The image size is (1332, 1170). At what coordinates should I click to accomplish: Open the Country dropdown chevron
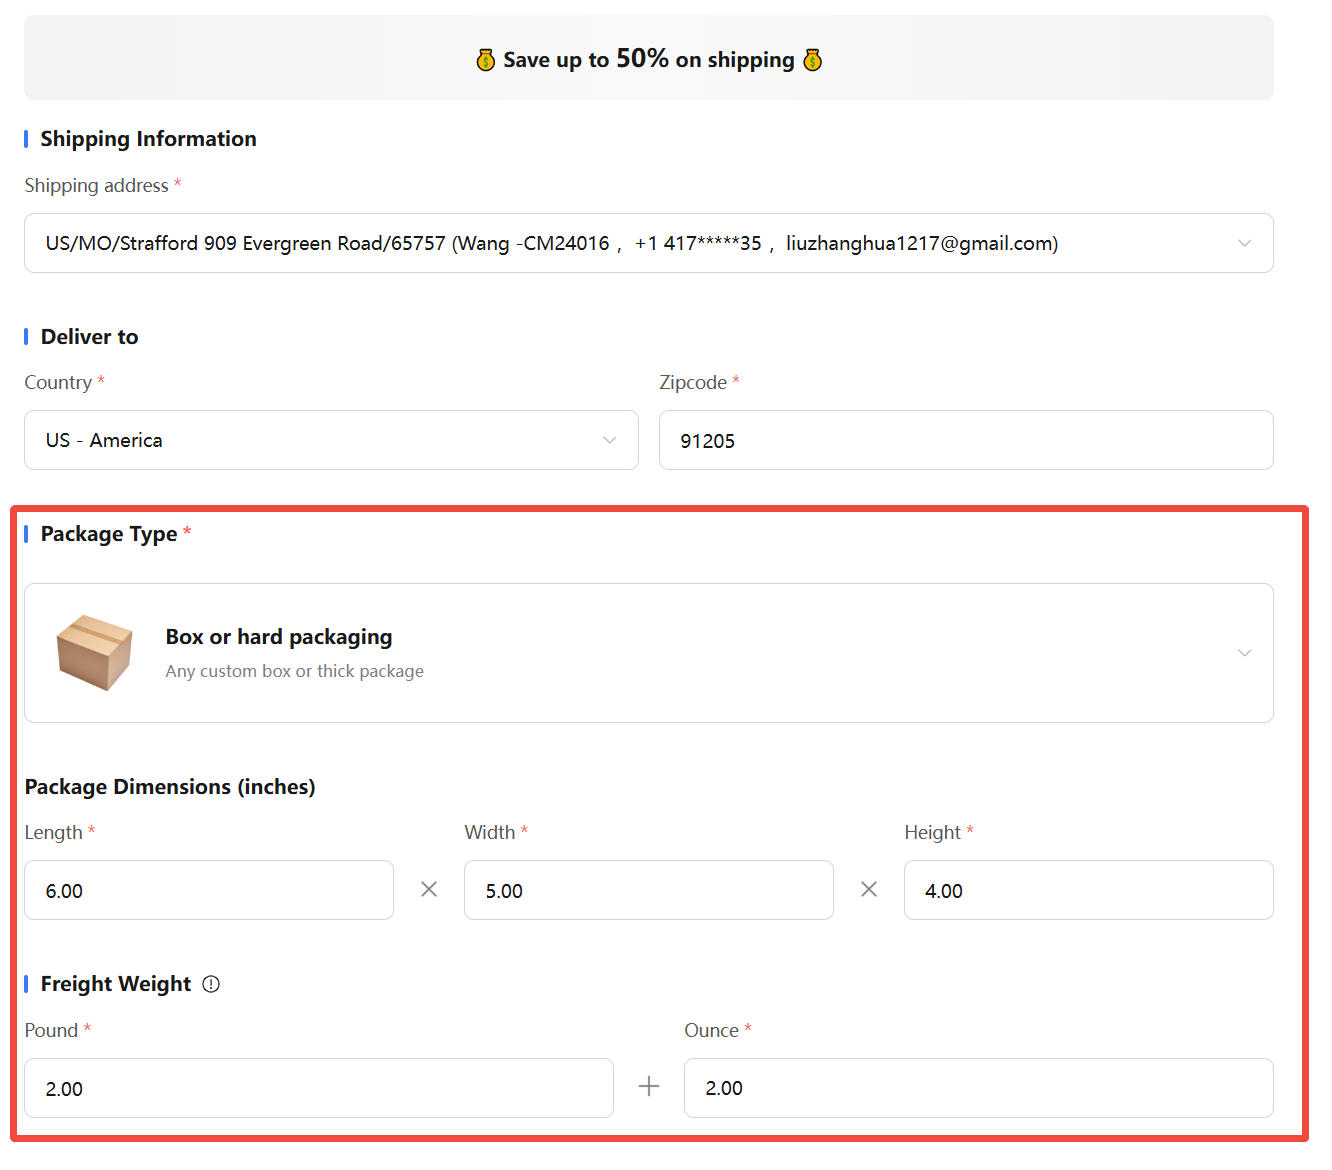point(609,440)
